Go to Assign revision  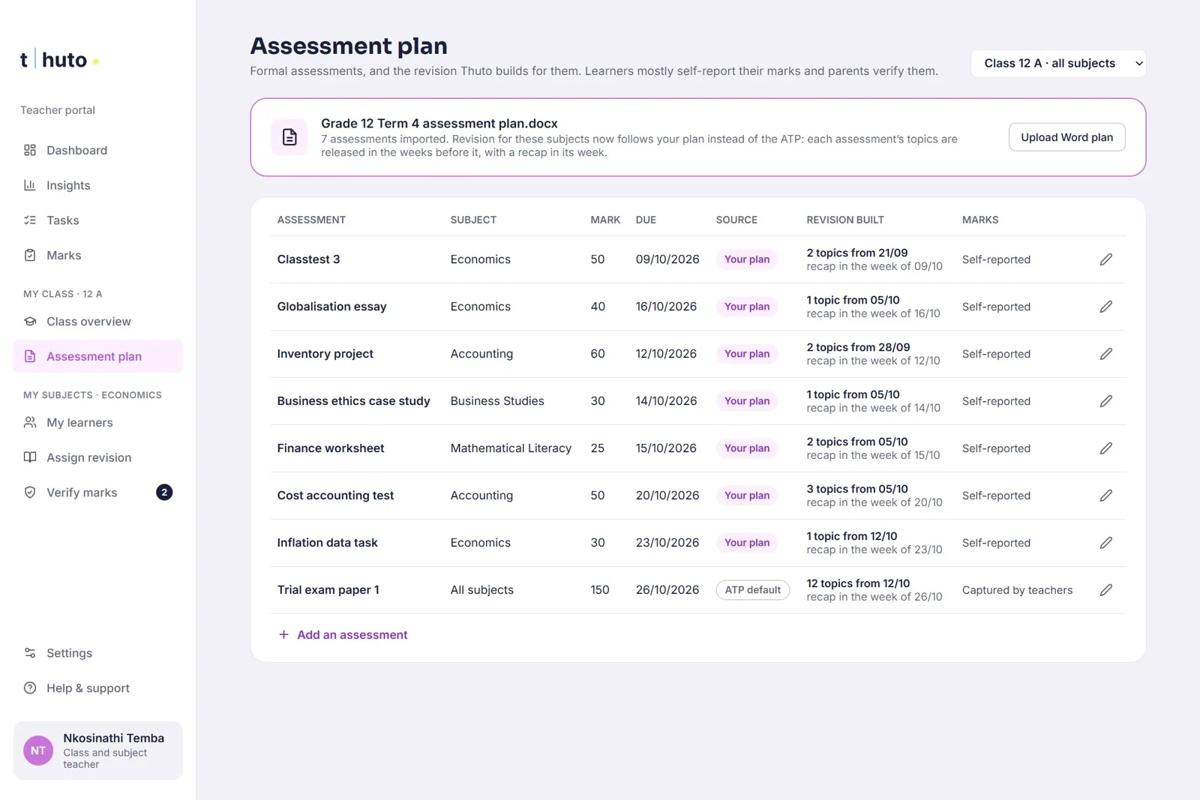(x=98, y=457)
